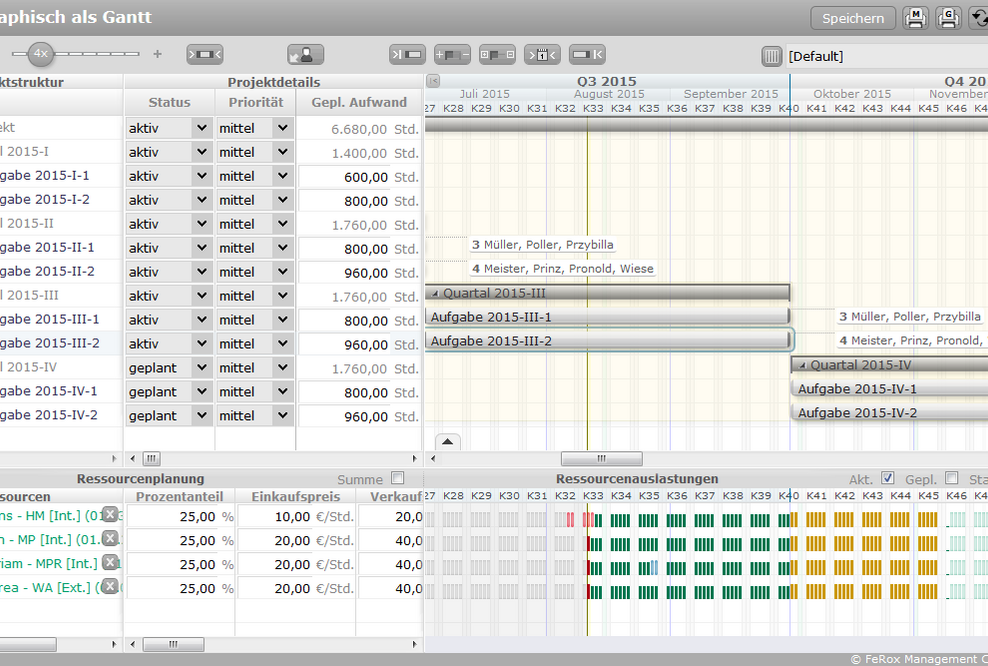Tick the Gepl. checkbox
Screen dimensions: 988x666
click(951, 479)
